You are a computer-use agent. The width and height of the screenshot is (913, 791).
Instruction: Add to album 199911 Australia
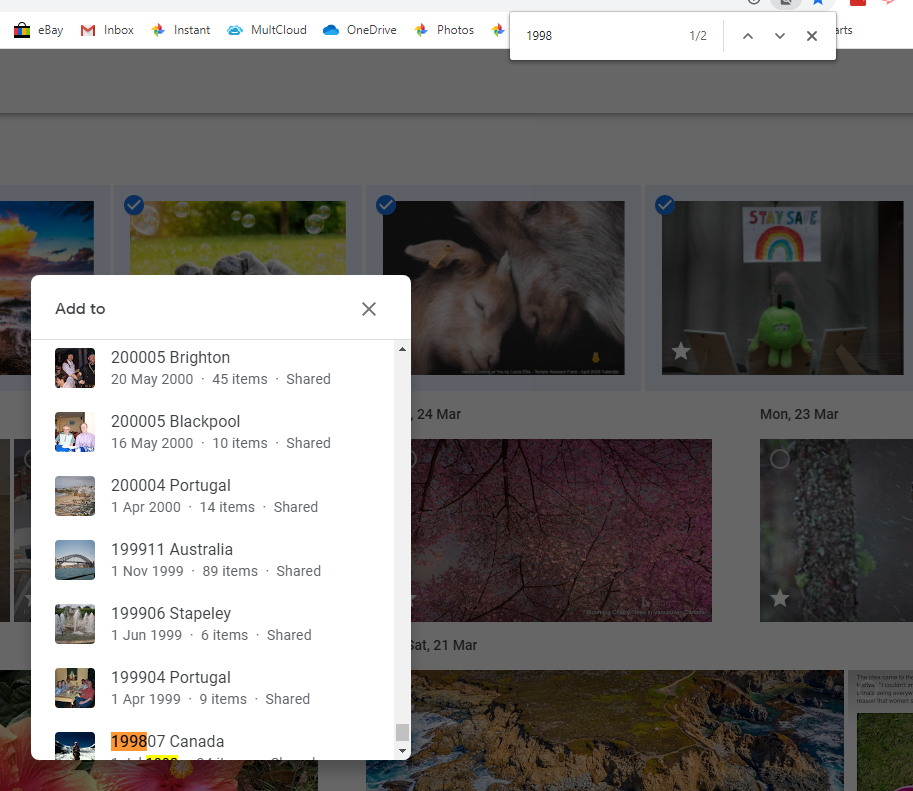tap(213, 560)
